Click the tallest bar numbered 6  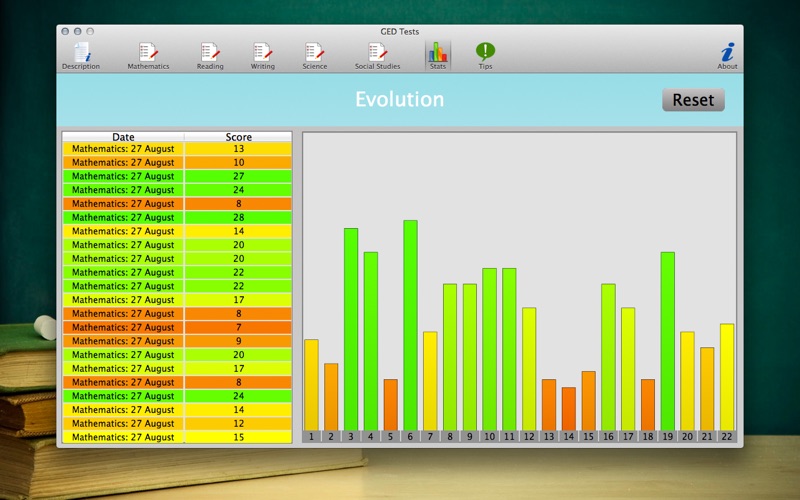[410, 326]
